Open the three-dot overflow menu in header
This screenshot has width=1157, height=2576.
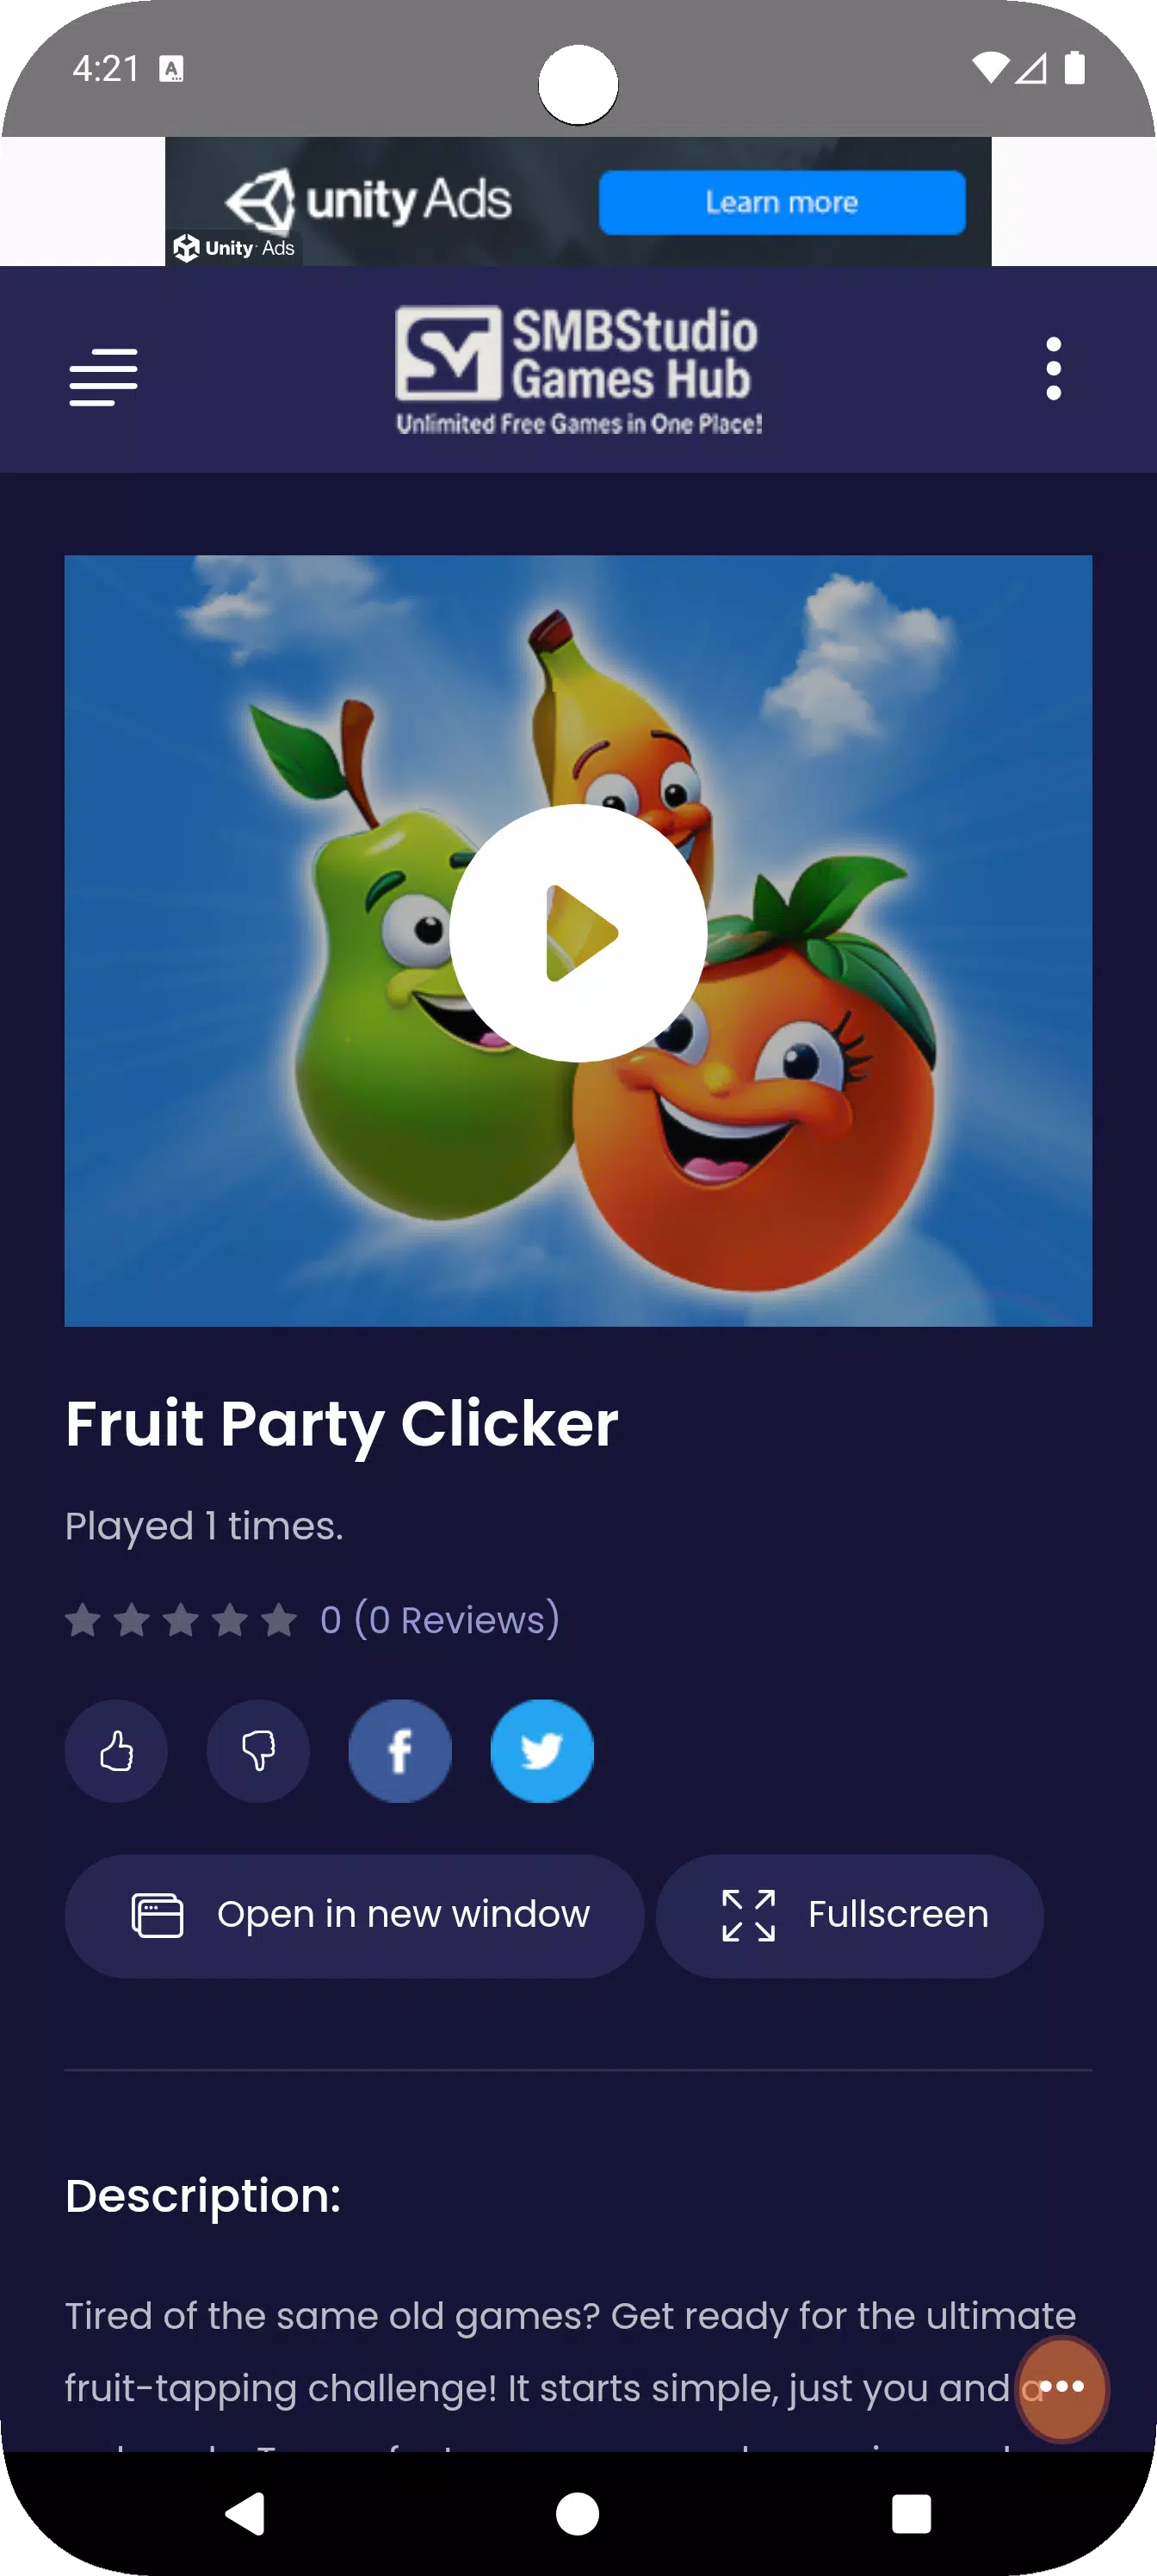coord(1053,369)
